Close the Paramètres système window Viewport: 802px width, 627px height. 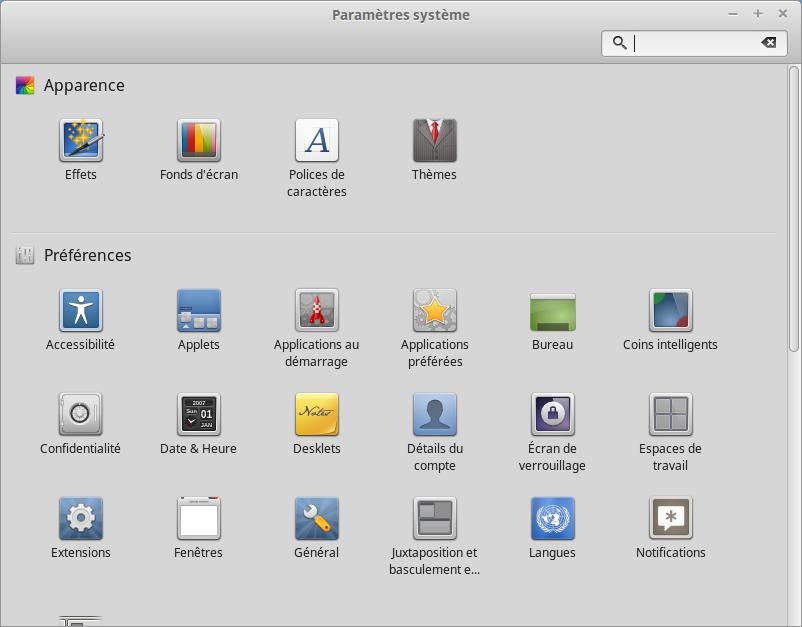783,14
